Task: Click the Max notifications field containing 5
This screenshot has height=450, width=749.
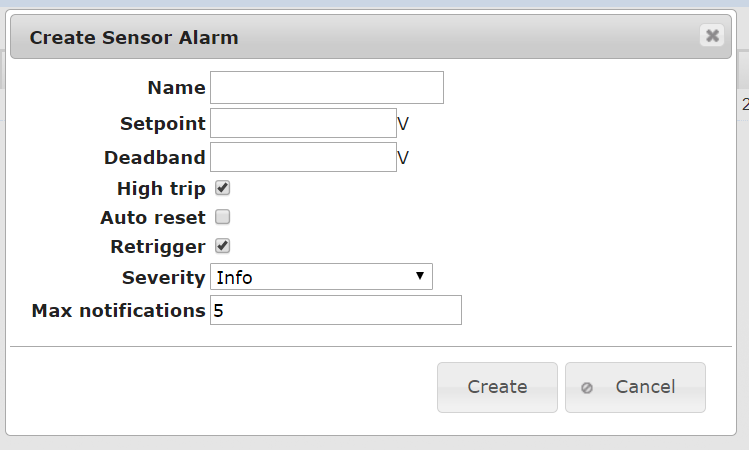Action: tap(336, 310)
